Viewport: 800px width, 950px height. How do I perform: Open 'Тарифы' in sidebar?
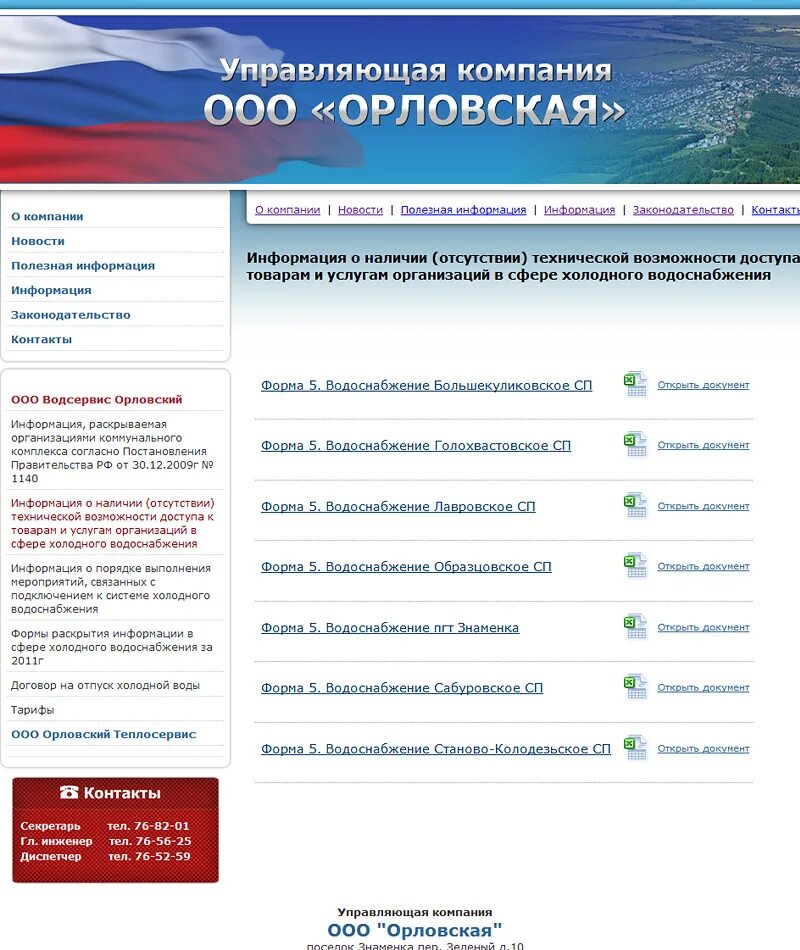(x=33, y=710)
